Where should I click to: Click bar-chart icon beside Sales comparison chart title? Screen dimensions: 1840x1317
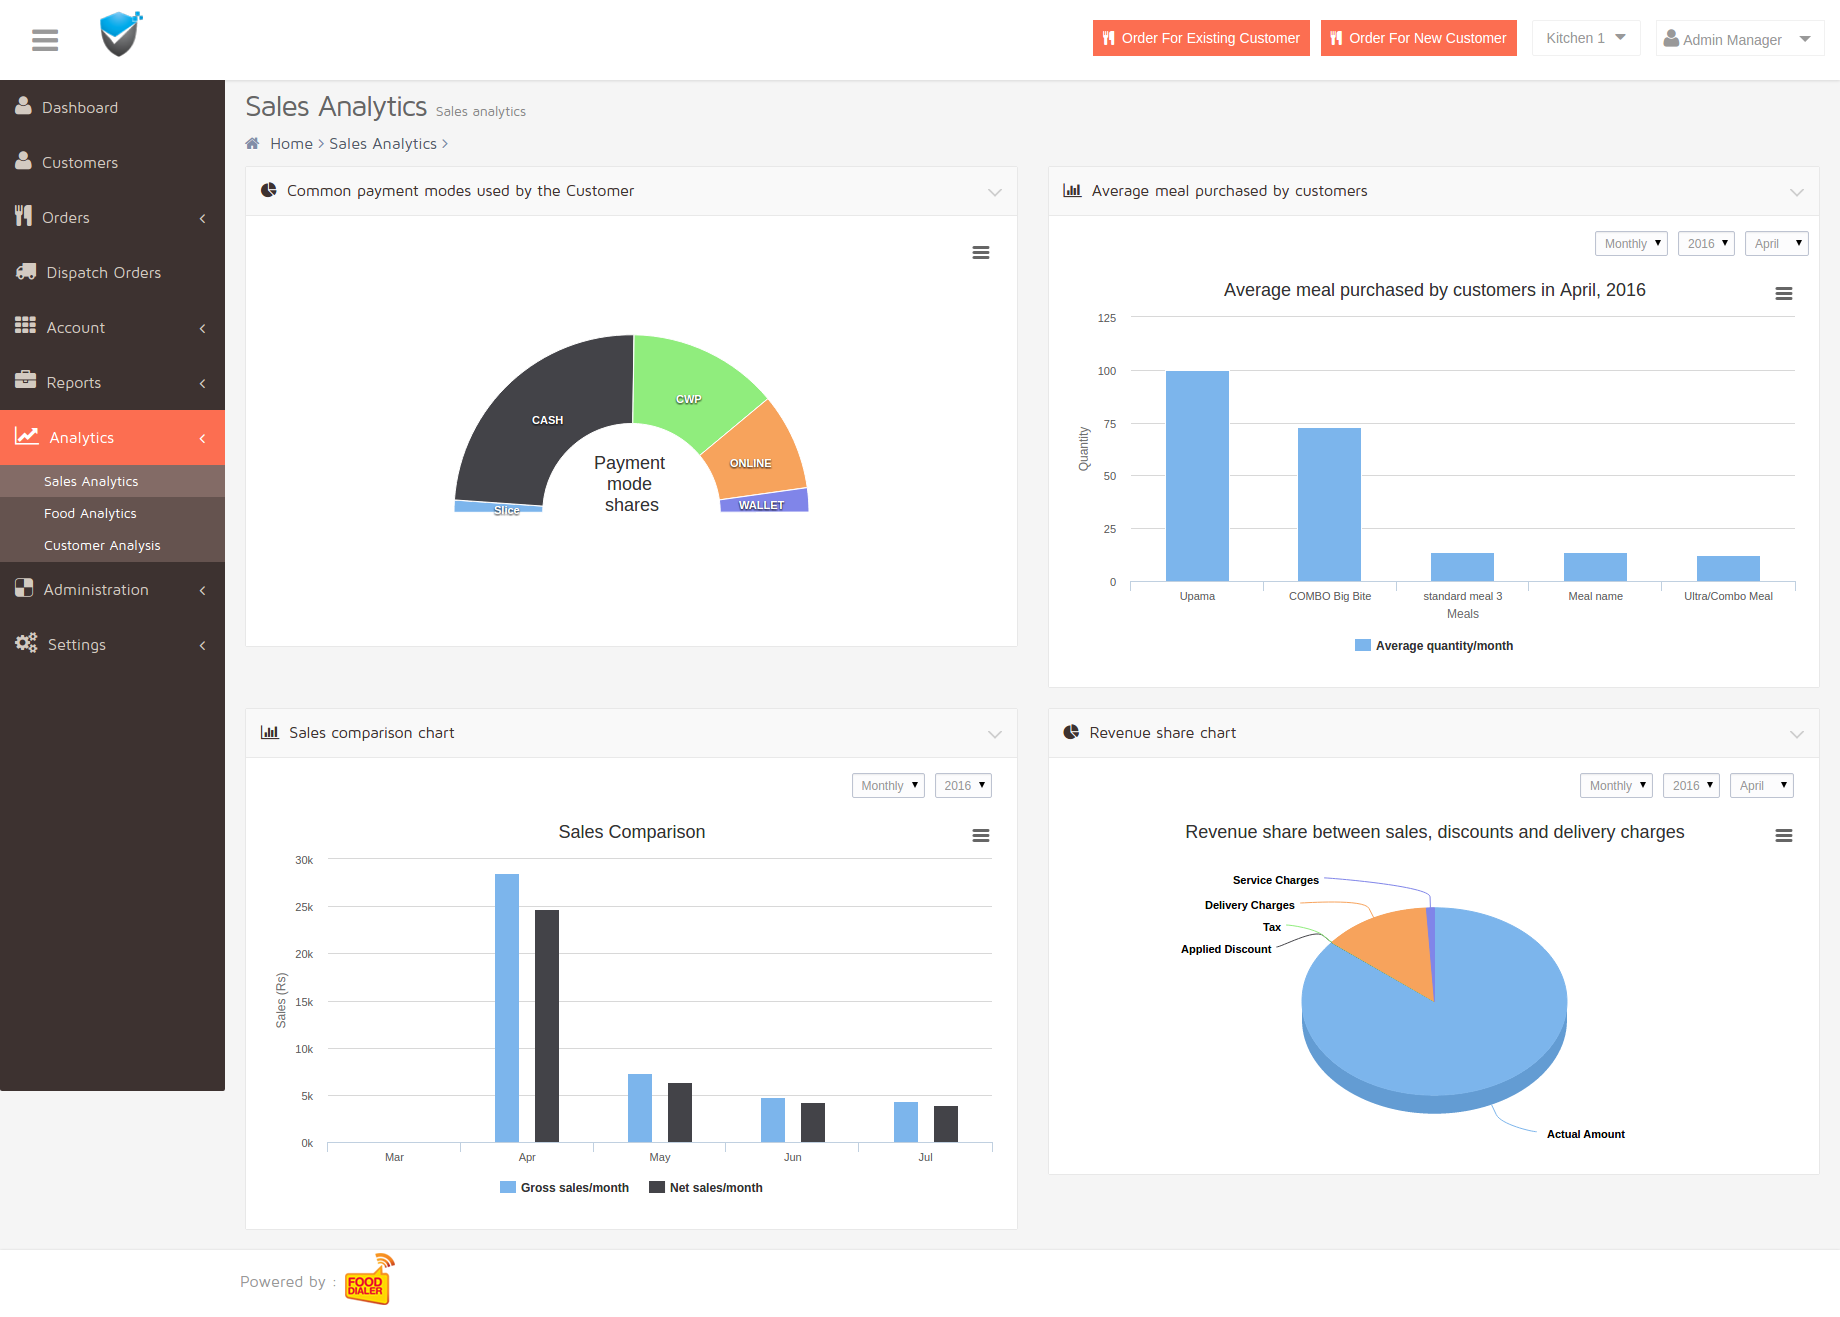pyautogui.click(x=270, y=732)
